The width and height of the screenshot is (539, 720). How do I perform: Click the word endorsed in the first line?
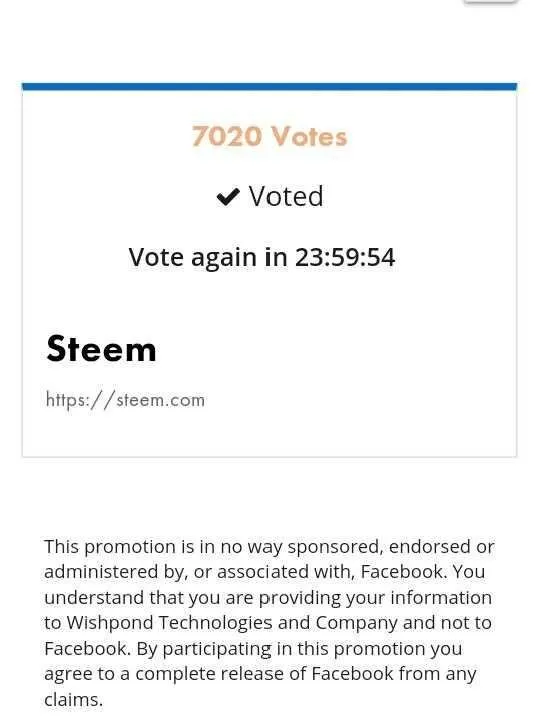(x=430, y=546)
